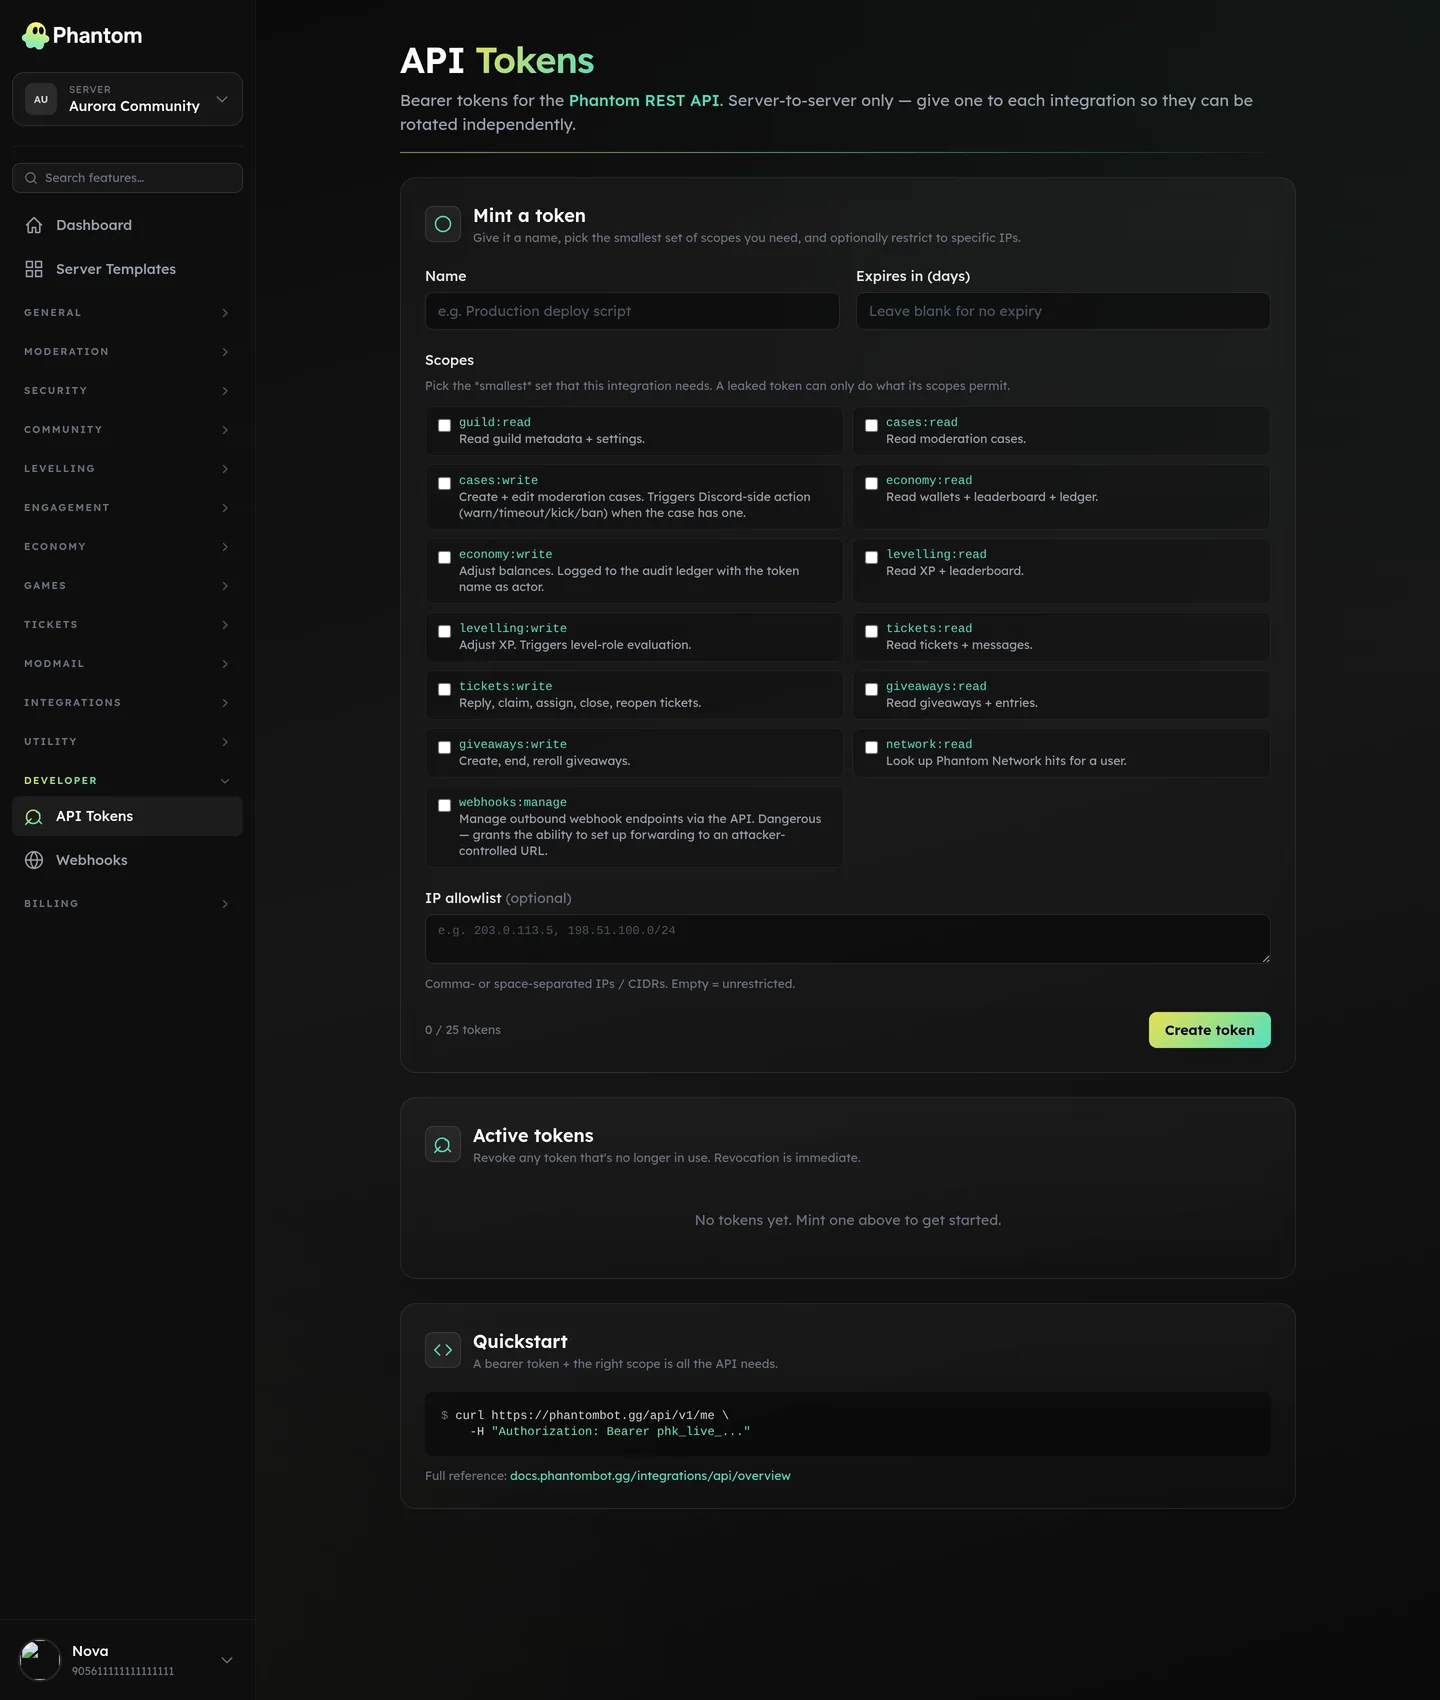This screenshot has width=1440, height=1700.
Task: Check the economy:read scope
Action: (x=871, y=483)
